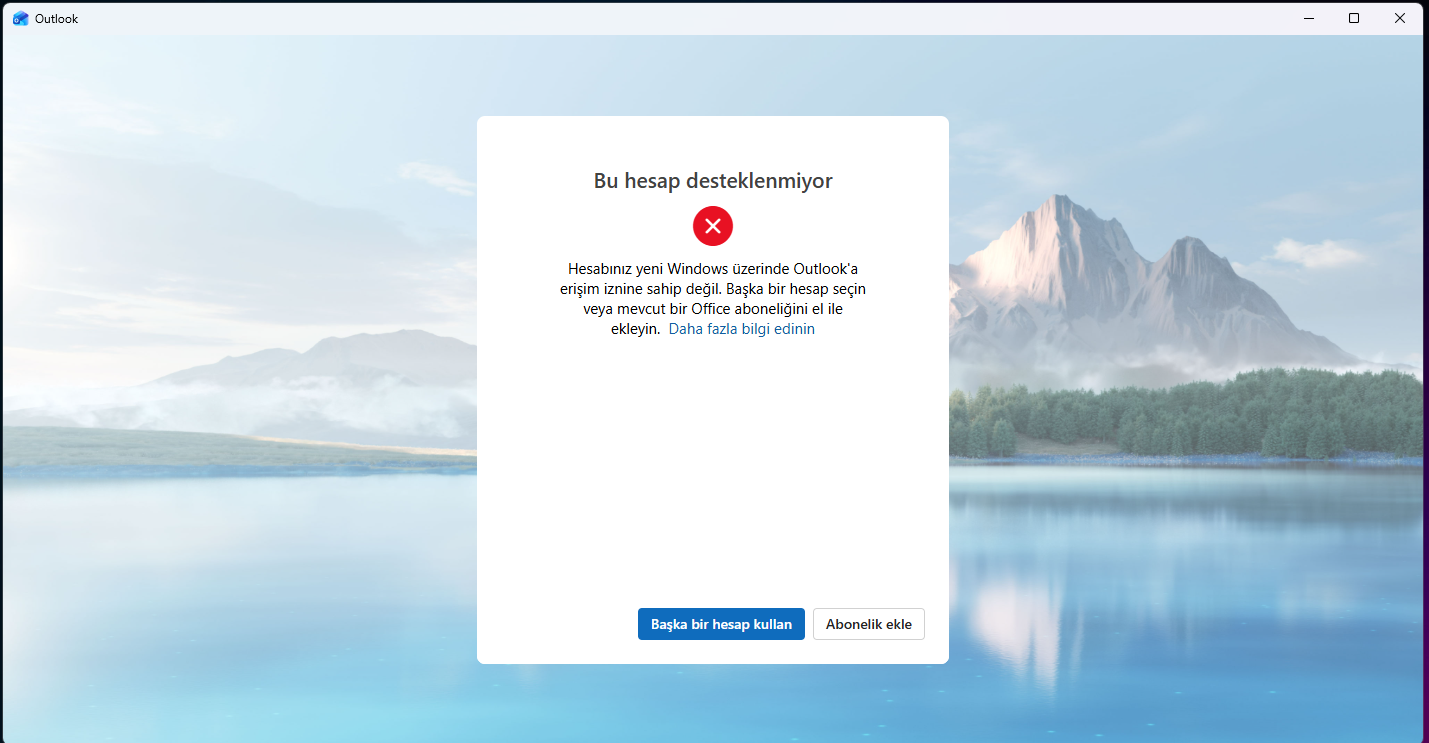
Task: Open "Daha fazla bilgi edinin" link
Action: (742, 329)
